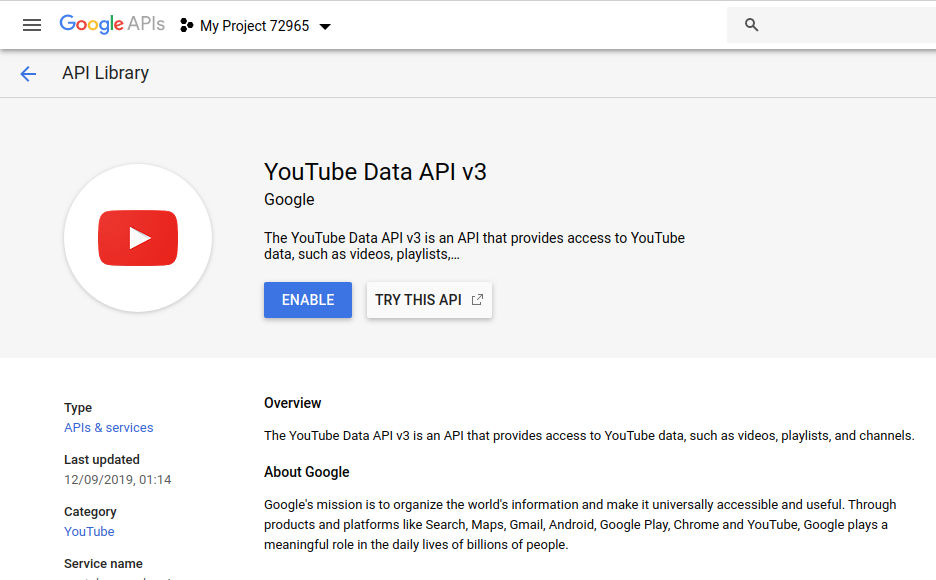Open the hamburger navigation menu
Viewport: 936px width, 580px height.
tap(32, 25)
